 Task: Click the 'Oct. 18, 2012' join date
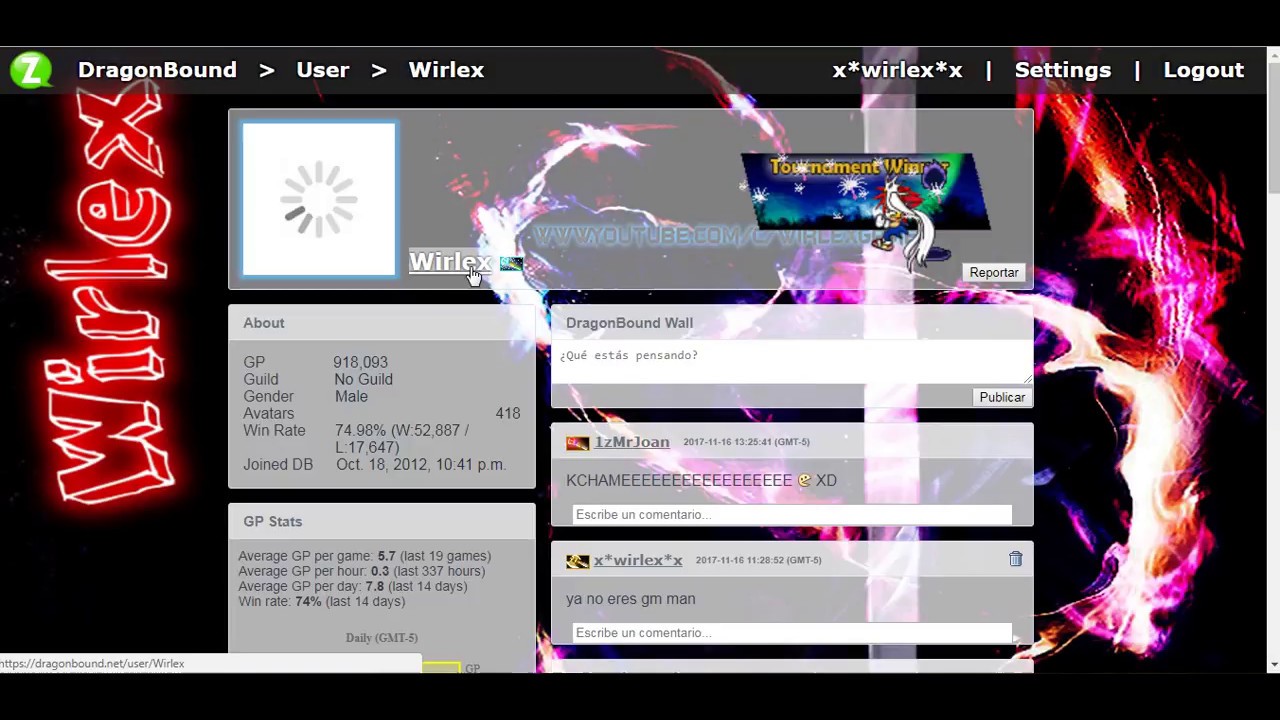pyautogui.click(x=421, y=464)
